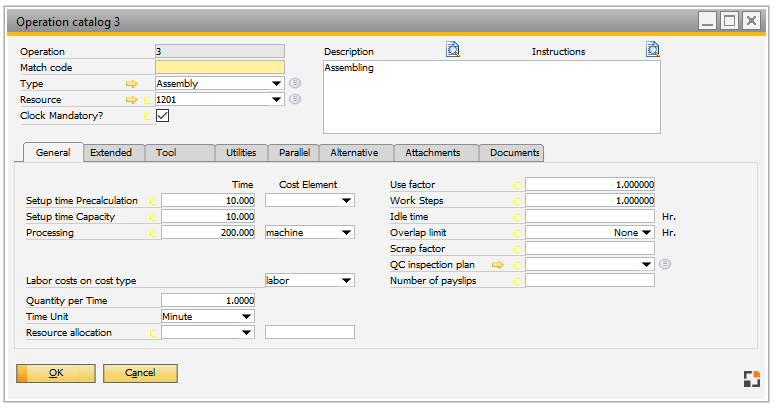The width and height of the screenshot is (778, 411).
Task: Open the Processing cost element dropdown
Action: coord(347,232)
